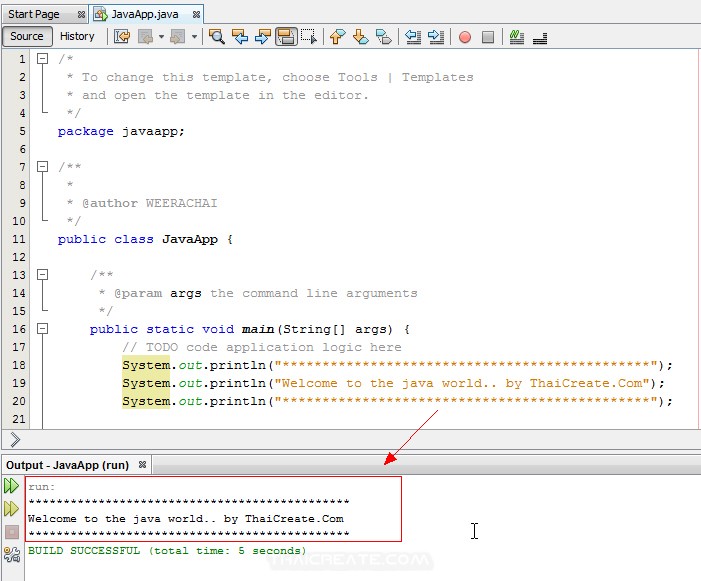This screenshot has width=701, height=581.
Task: Click 'BUILD SUCCESSFUL' output line
Action: pos(167,551)
